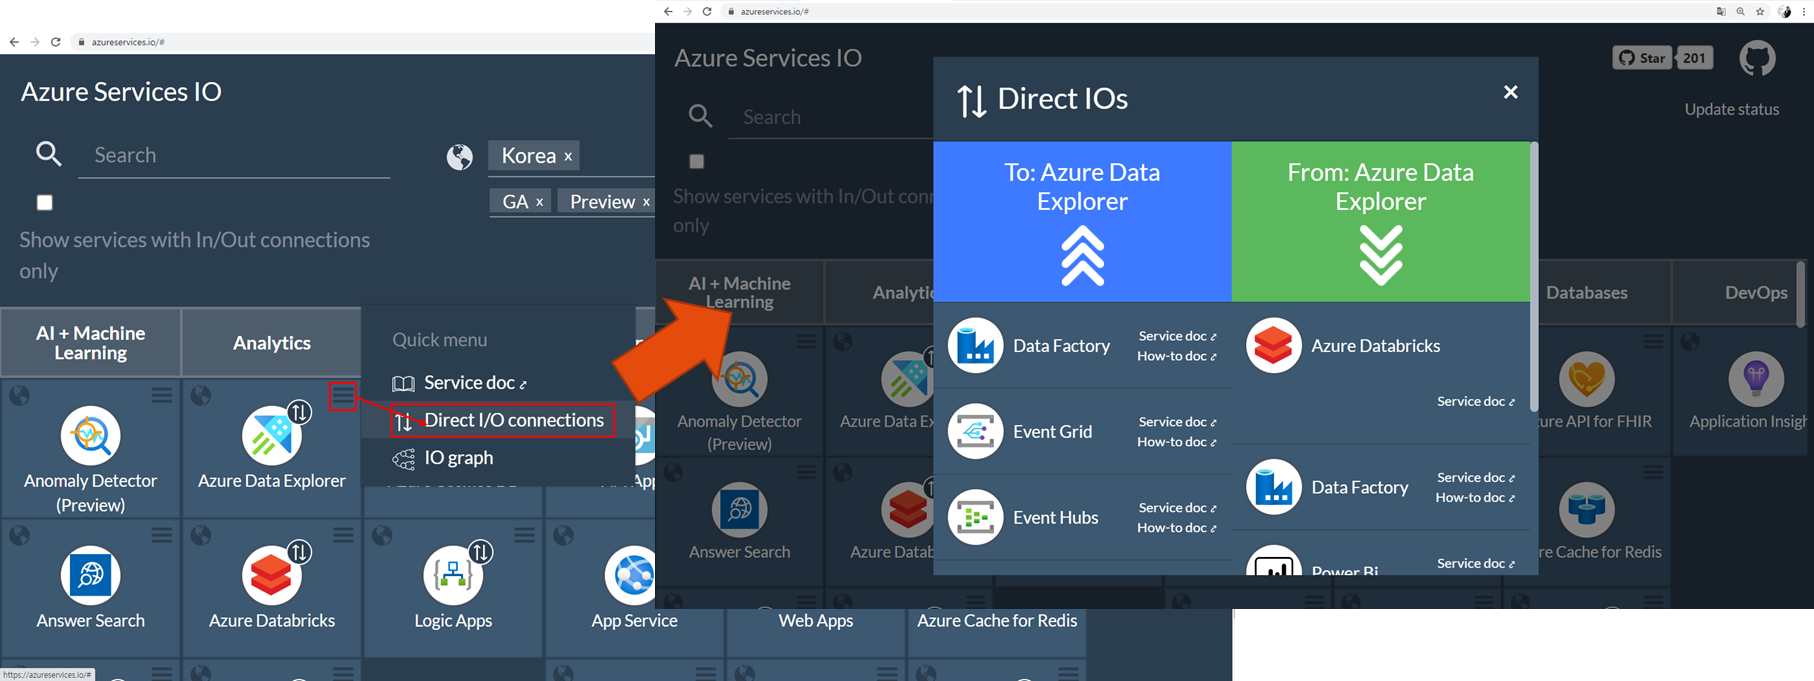Open How-to doc link for From Data Factory

[1475, 498]
